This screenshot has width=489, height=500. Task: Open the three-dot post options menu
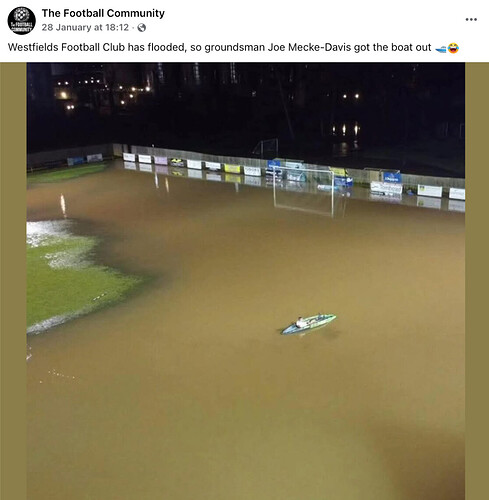pos(471,20)
